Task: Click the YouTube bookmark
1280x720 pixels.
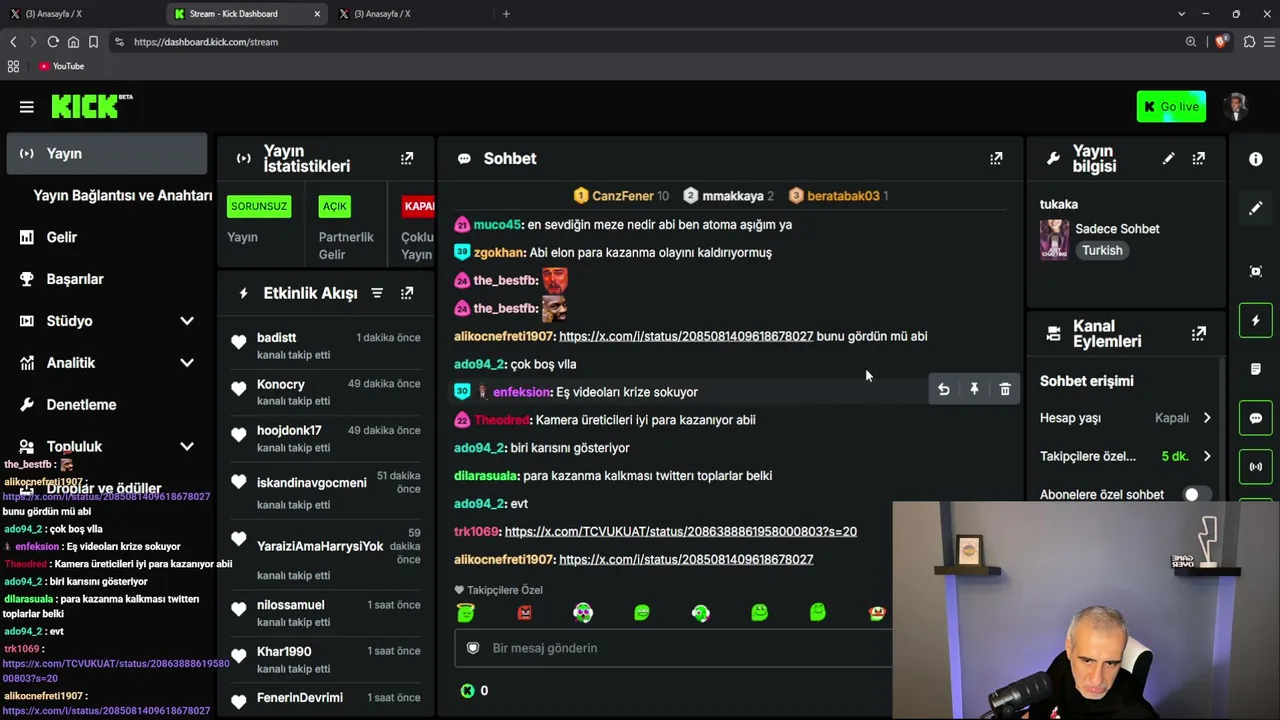Action: [62, 66]
